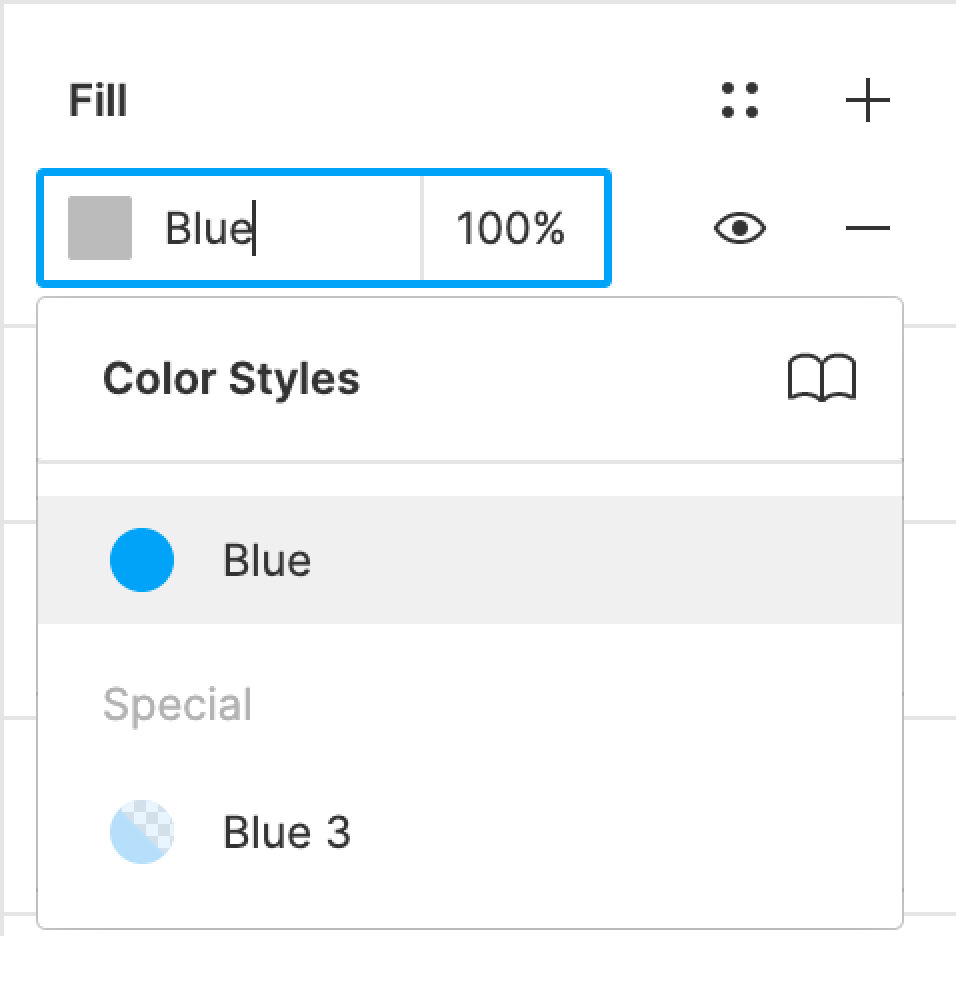This screenshot has width=956, height=994.
Task: Open the library book icon in Color Styles
Action: [822, 379]
